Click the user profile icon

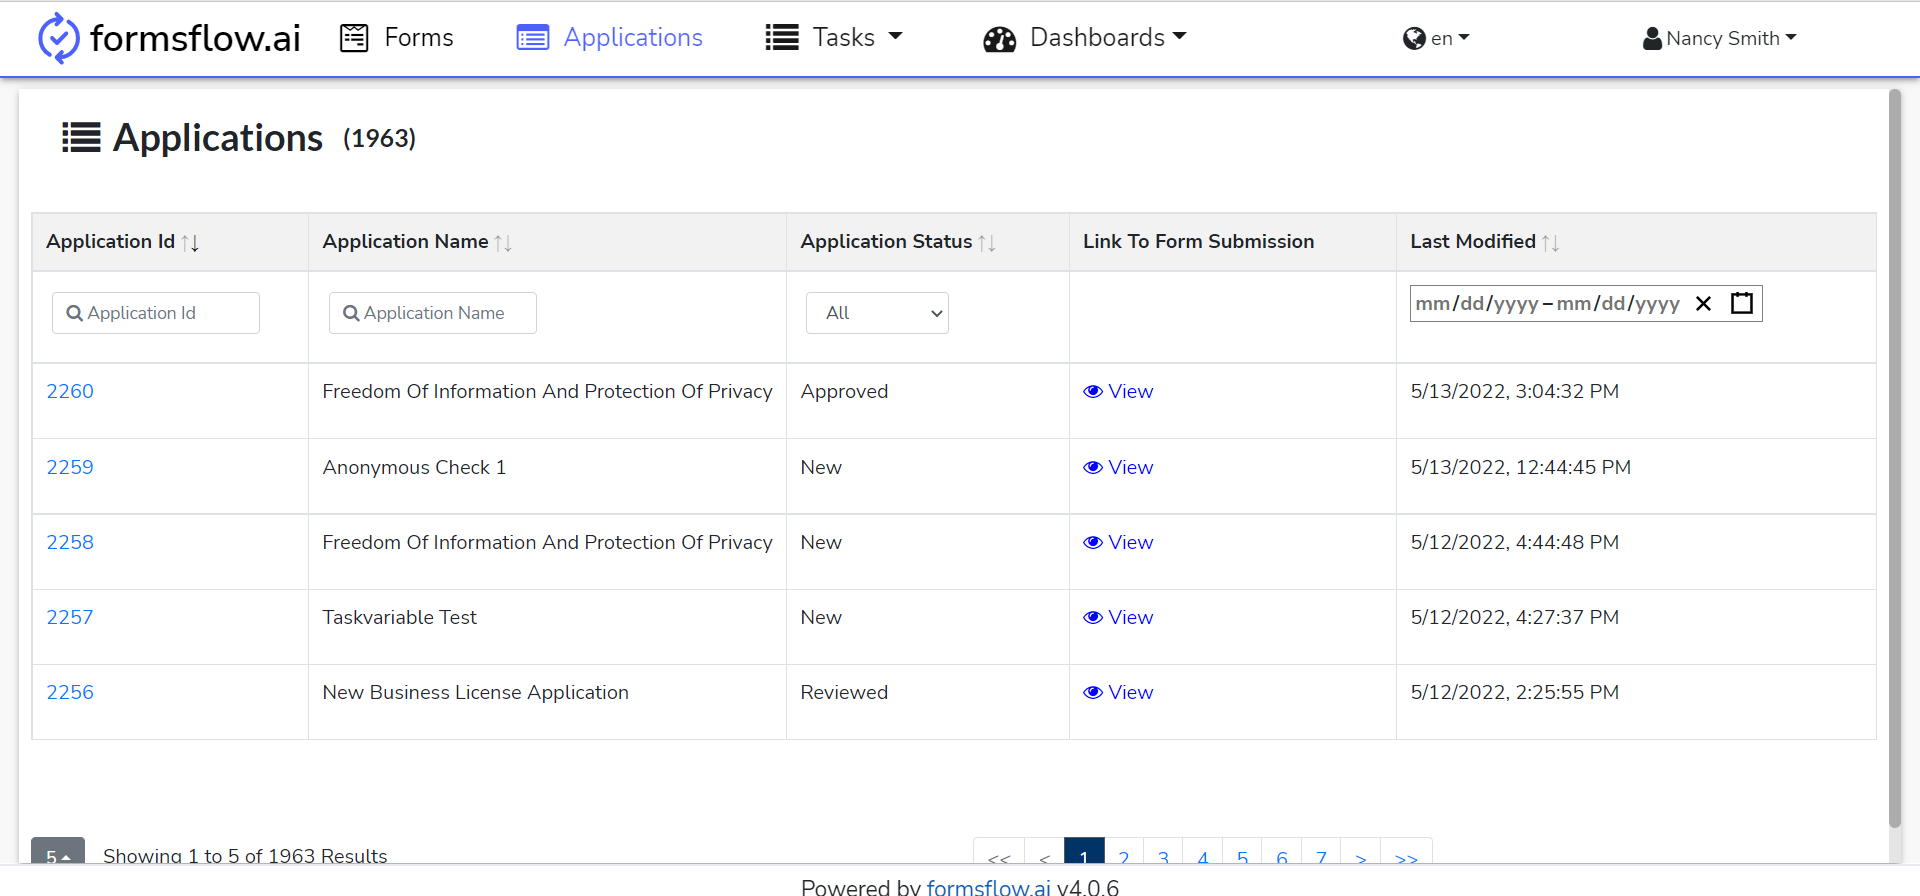coord(1652,38)
